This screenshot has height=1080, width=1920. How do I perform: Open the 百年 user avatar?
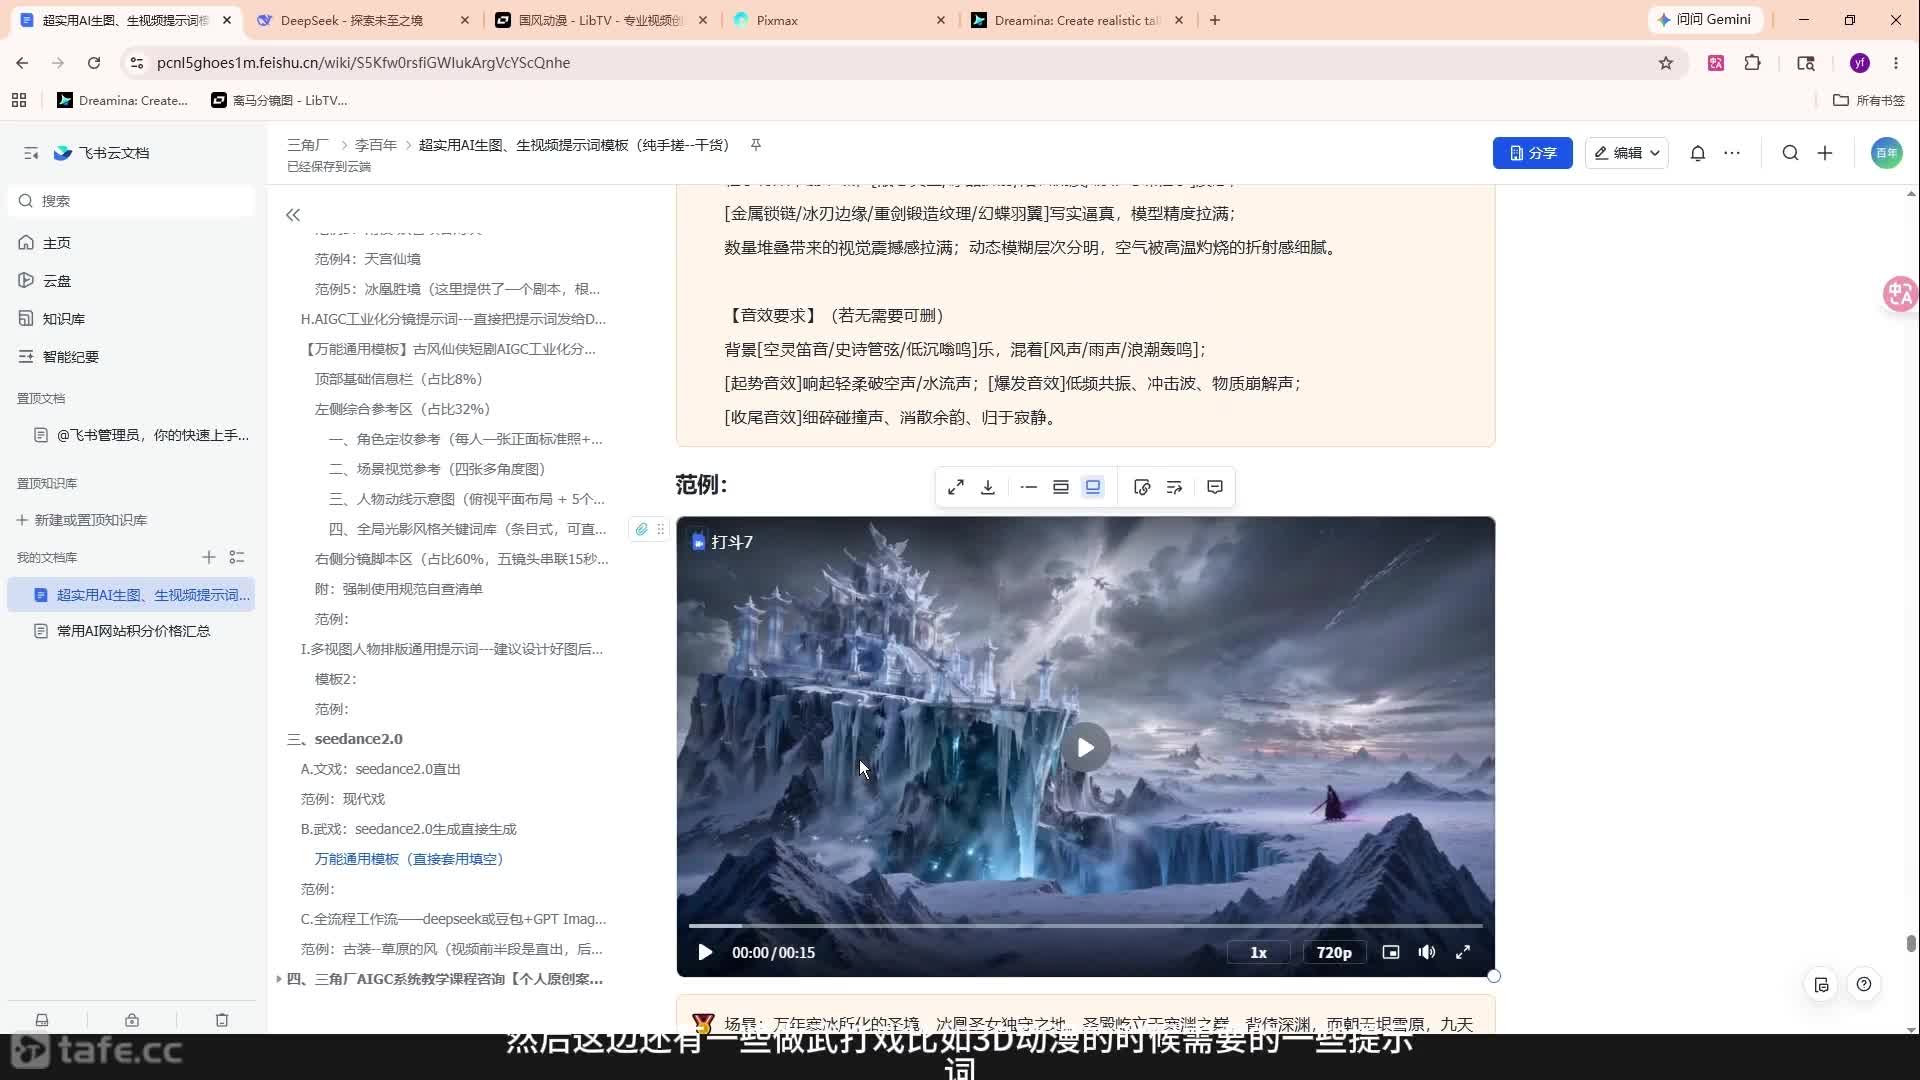click(x=1886, y=153)
